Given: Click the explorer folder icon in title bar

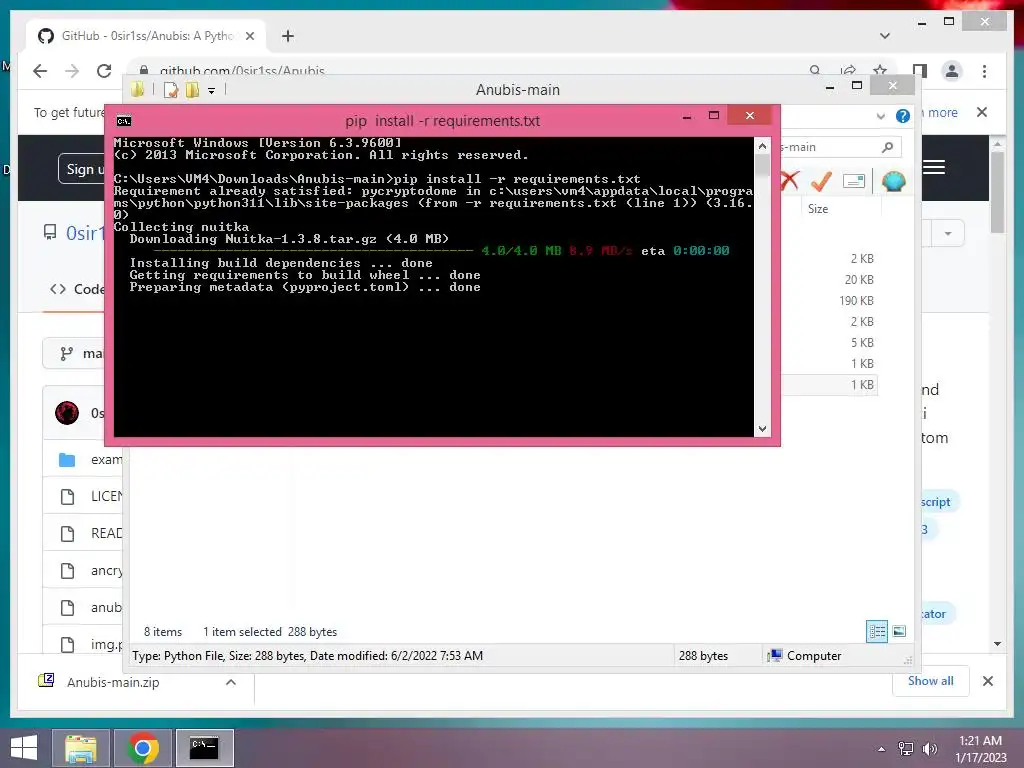Looking at the screenshot, I should tap(137, 89).
